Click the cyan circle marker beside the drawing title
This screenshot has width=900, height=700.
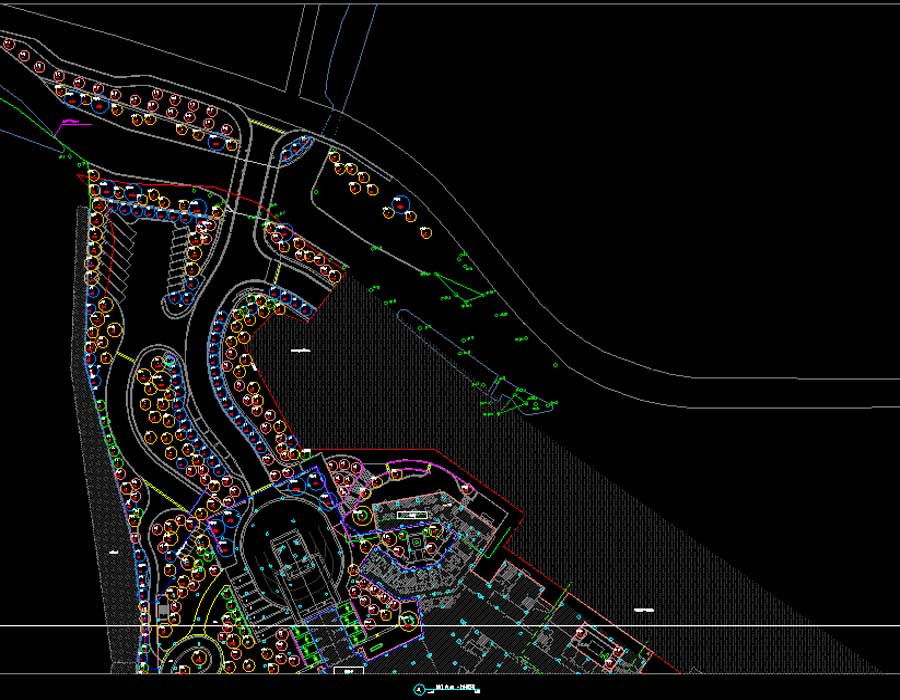tap(420, 689)
